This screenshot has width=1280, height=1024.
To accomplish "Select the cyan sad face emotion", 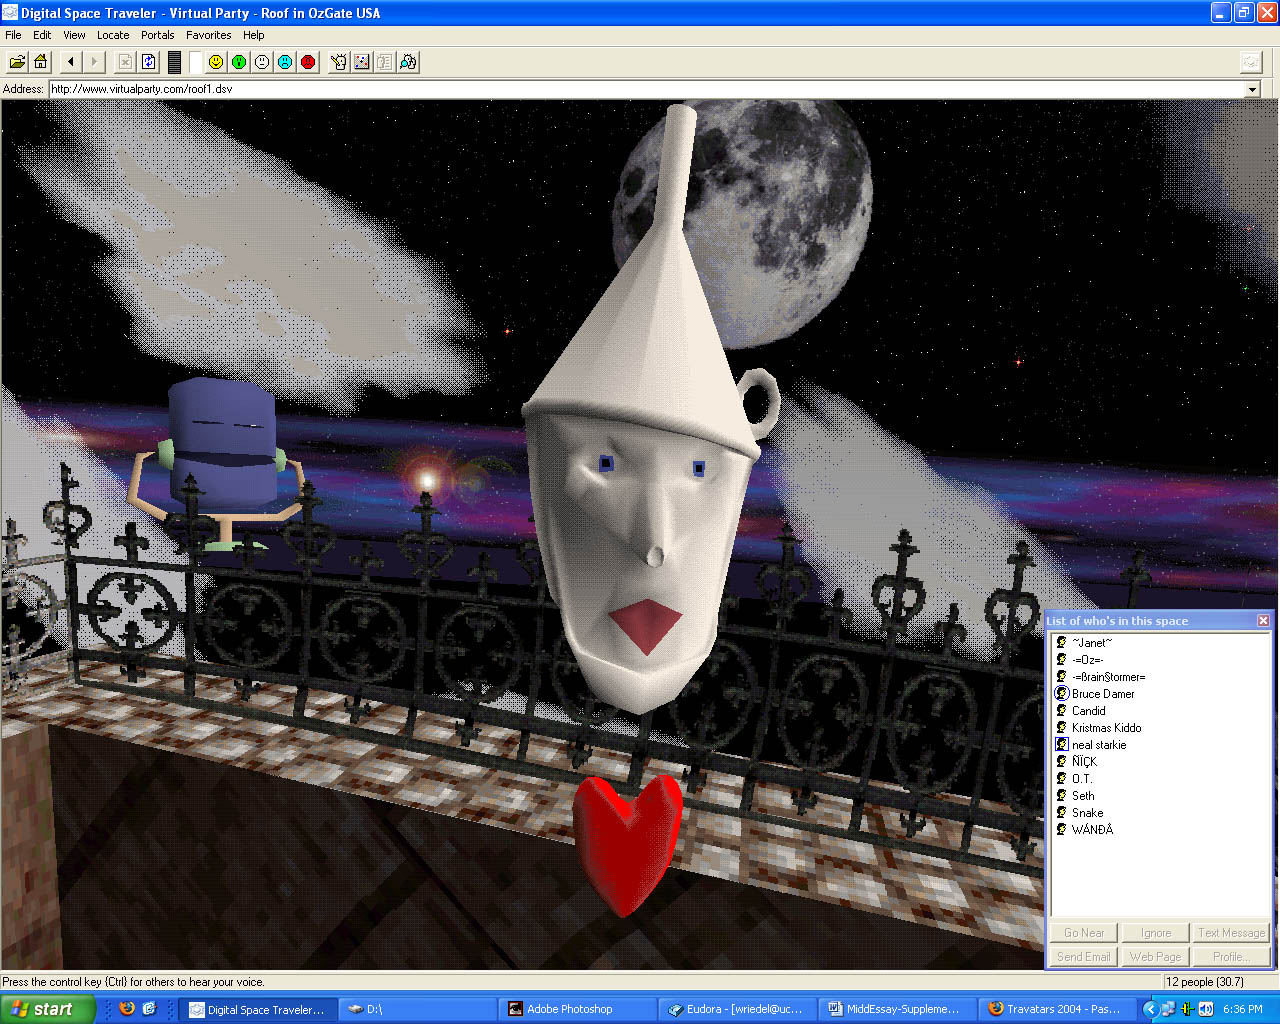I will click(x=285, y=62).
